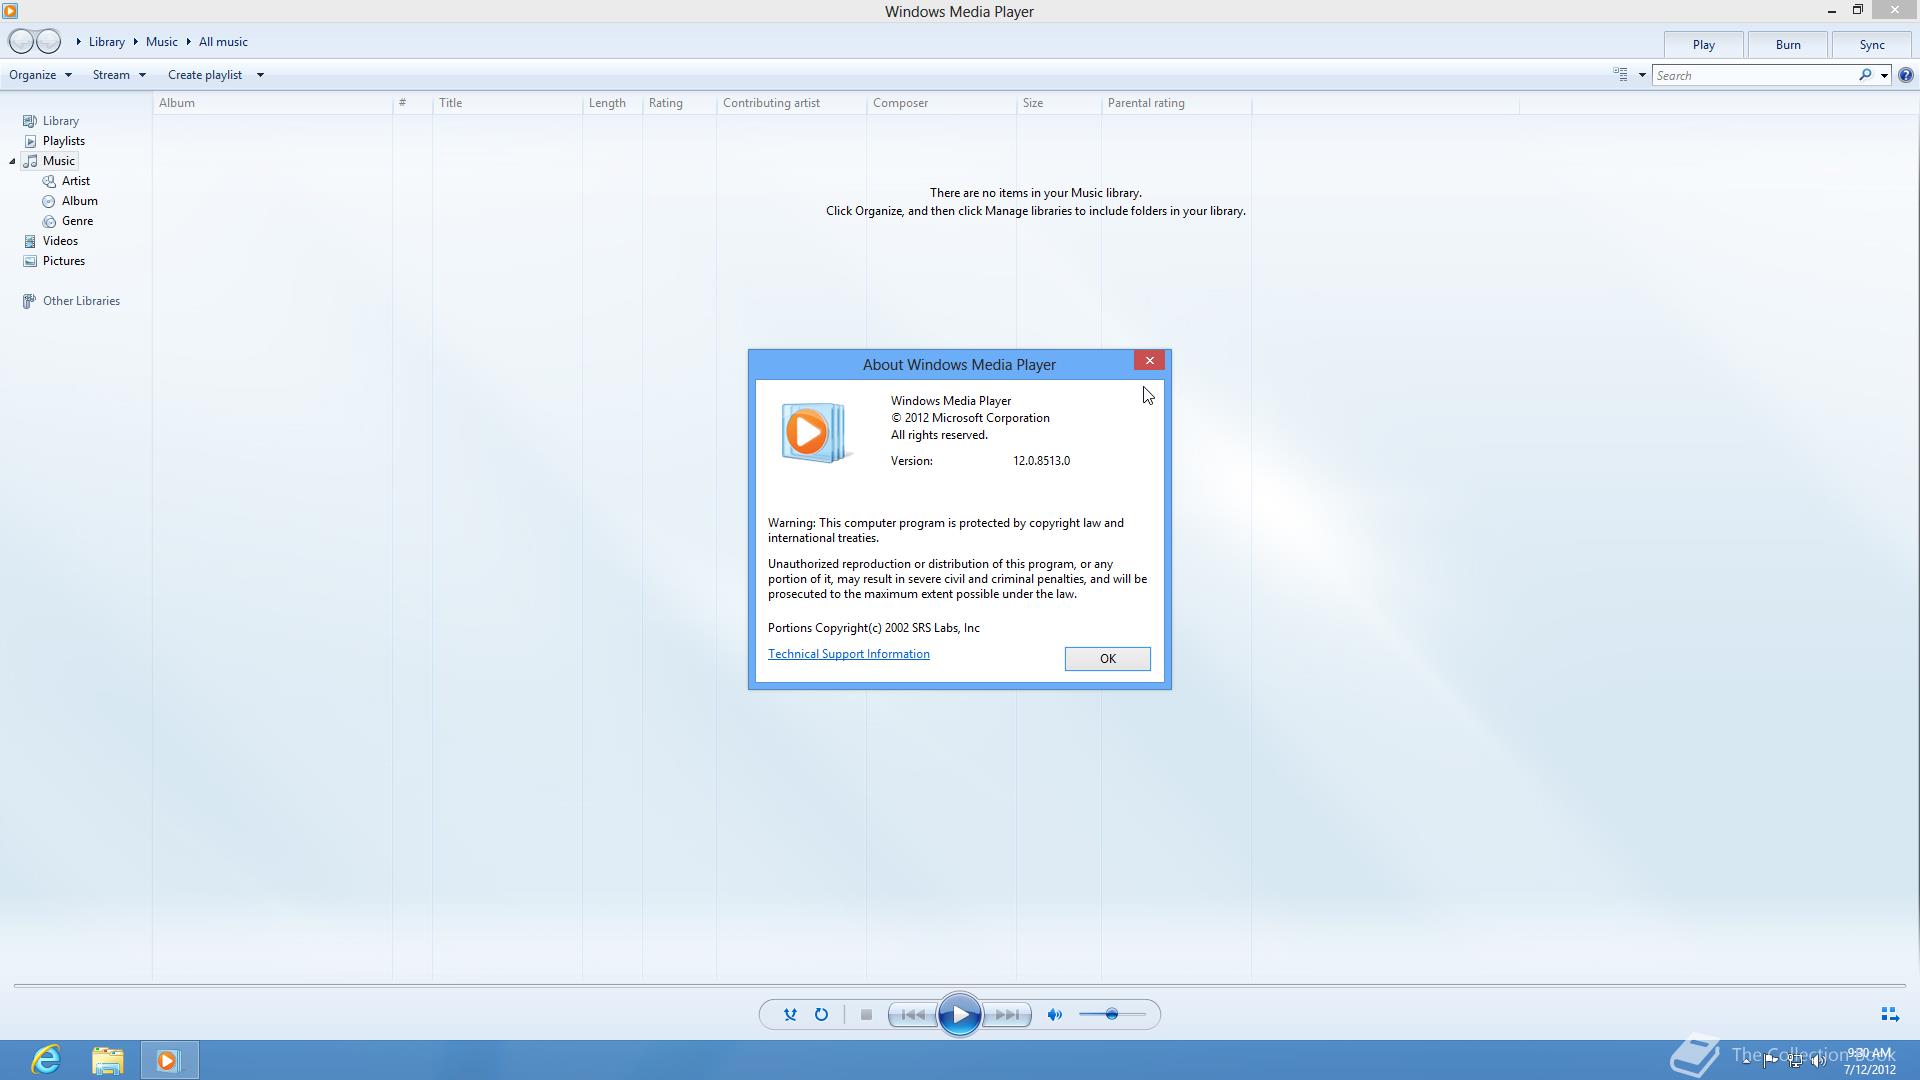Click Create playlist button
Viewport: 1920px width, 1080px height.
[x=205, y=75]
